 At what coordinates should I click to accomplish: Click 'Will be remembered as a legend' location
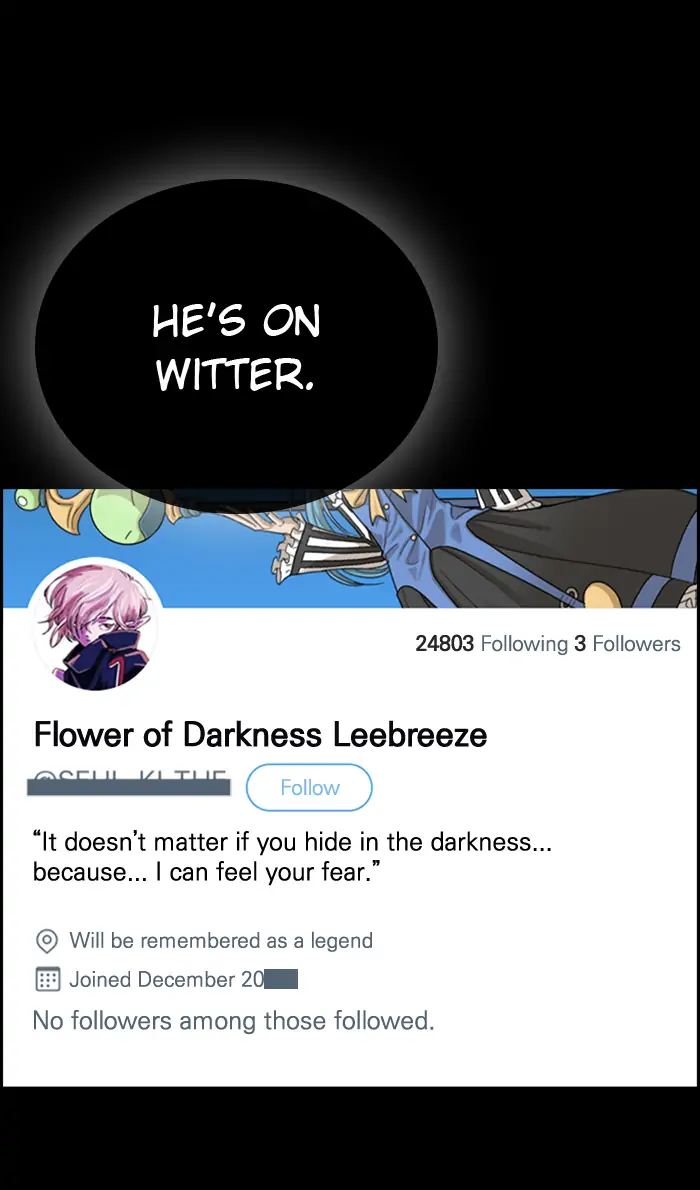pyautogui.click(x=221, y=940)
